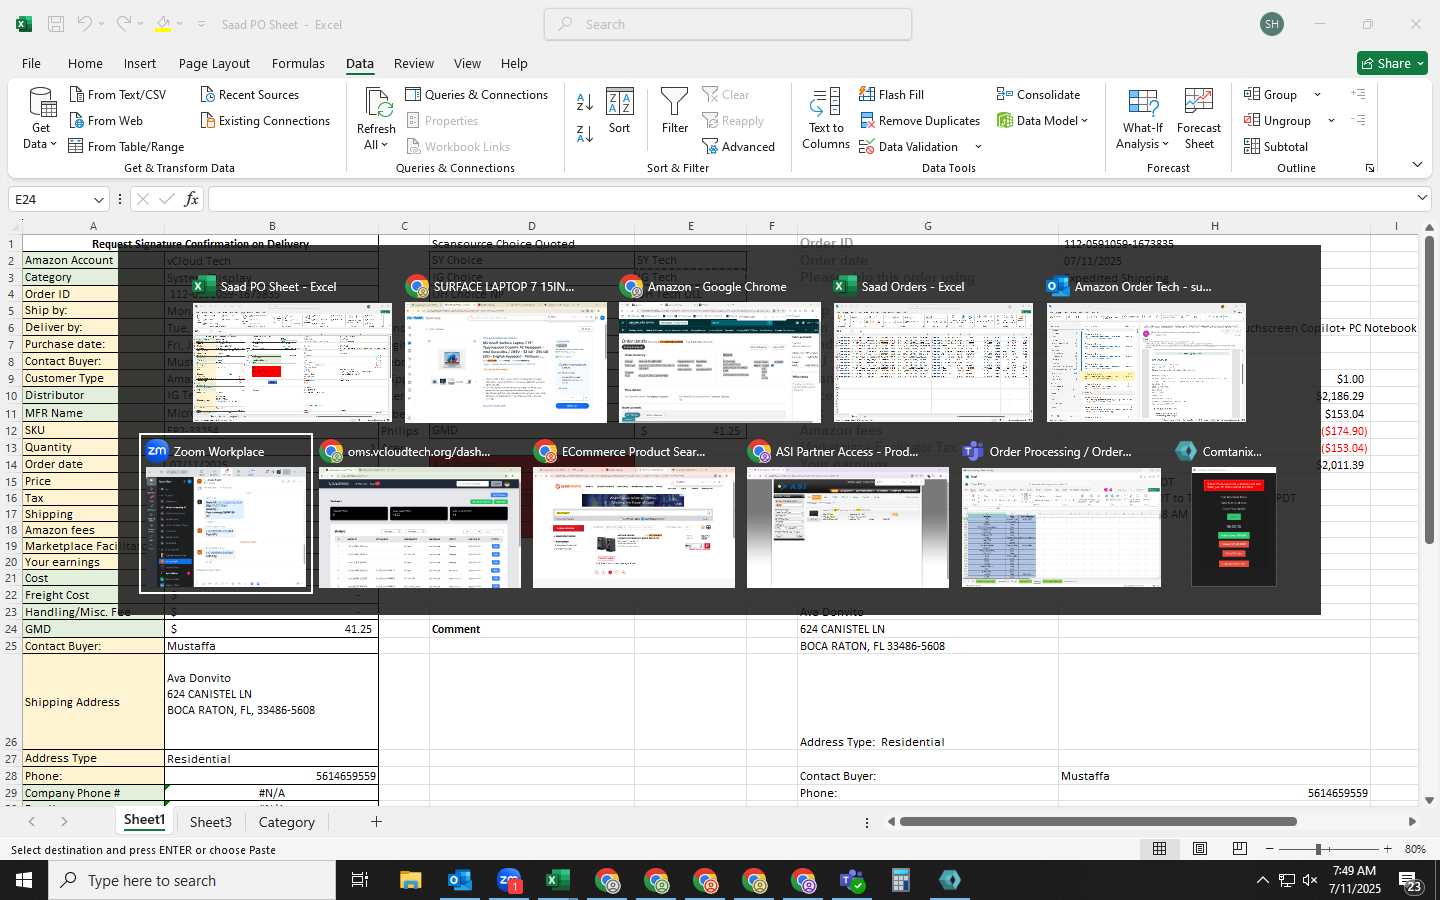This screenshot has height=900, width=1440.
Task: Click Consolidate
Action: tap(1038, 94)
